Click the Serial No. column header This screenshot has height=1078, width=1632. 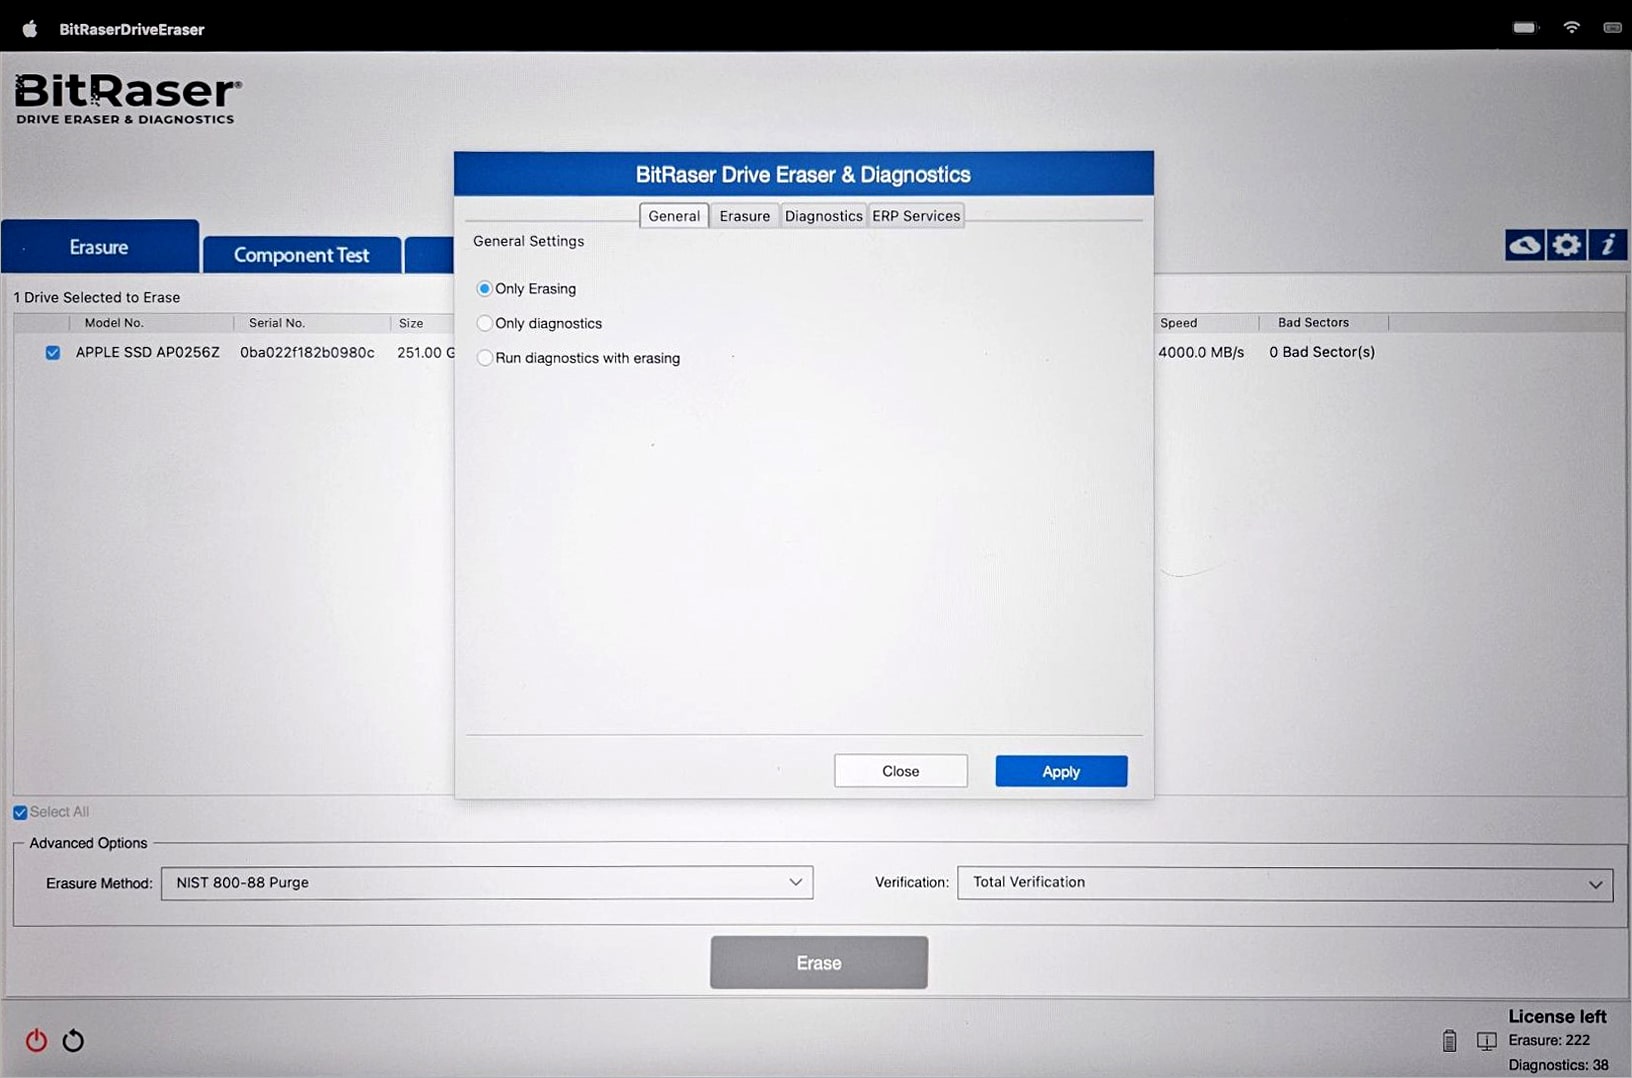pos(277,323)
